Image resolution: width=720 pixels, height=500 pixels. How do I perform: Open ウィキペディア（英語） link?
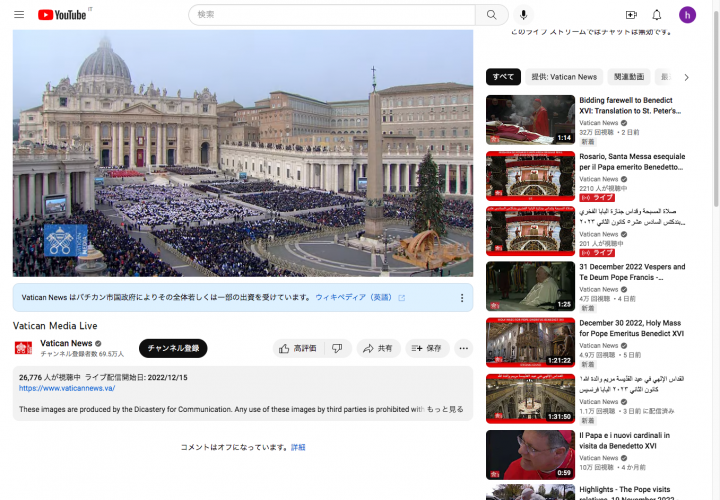click(x=355, y=298)
